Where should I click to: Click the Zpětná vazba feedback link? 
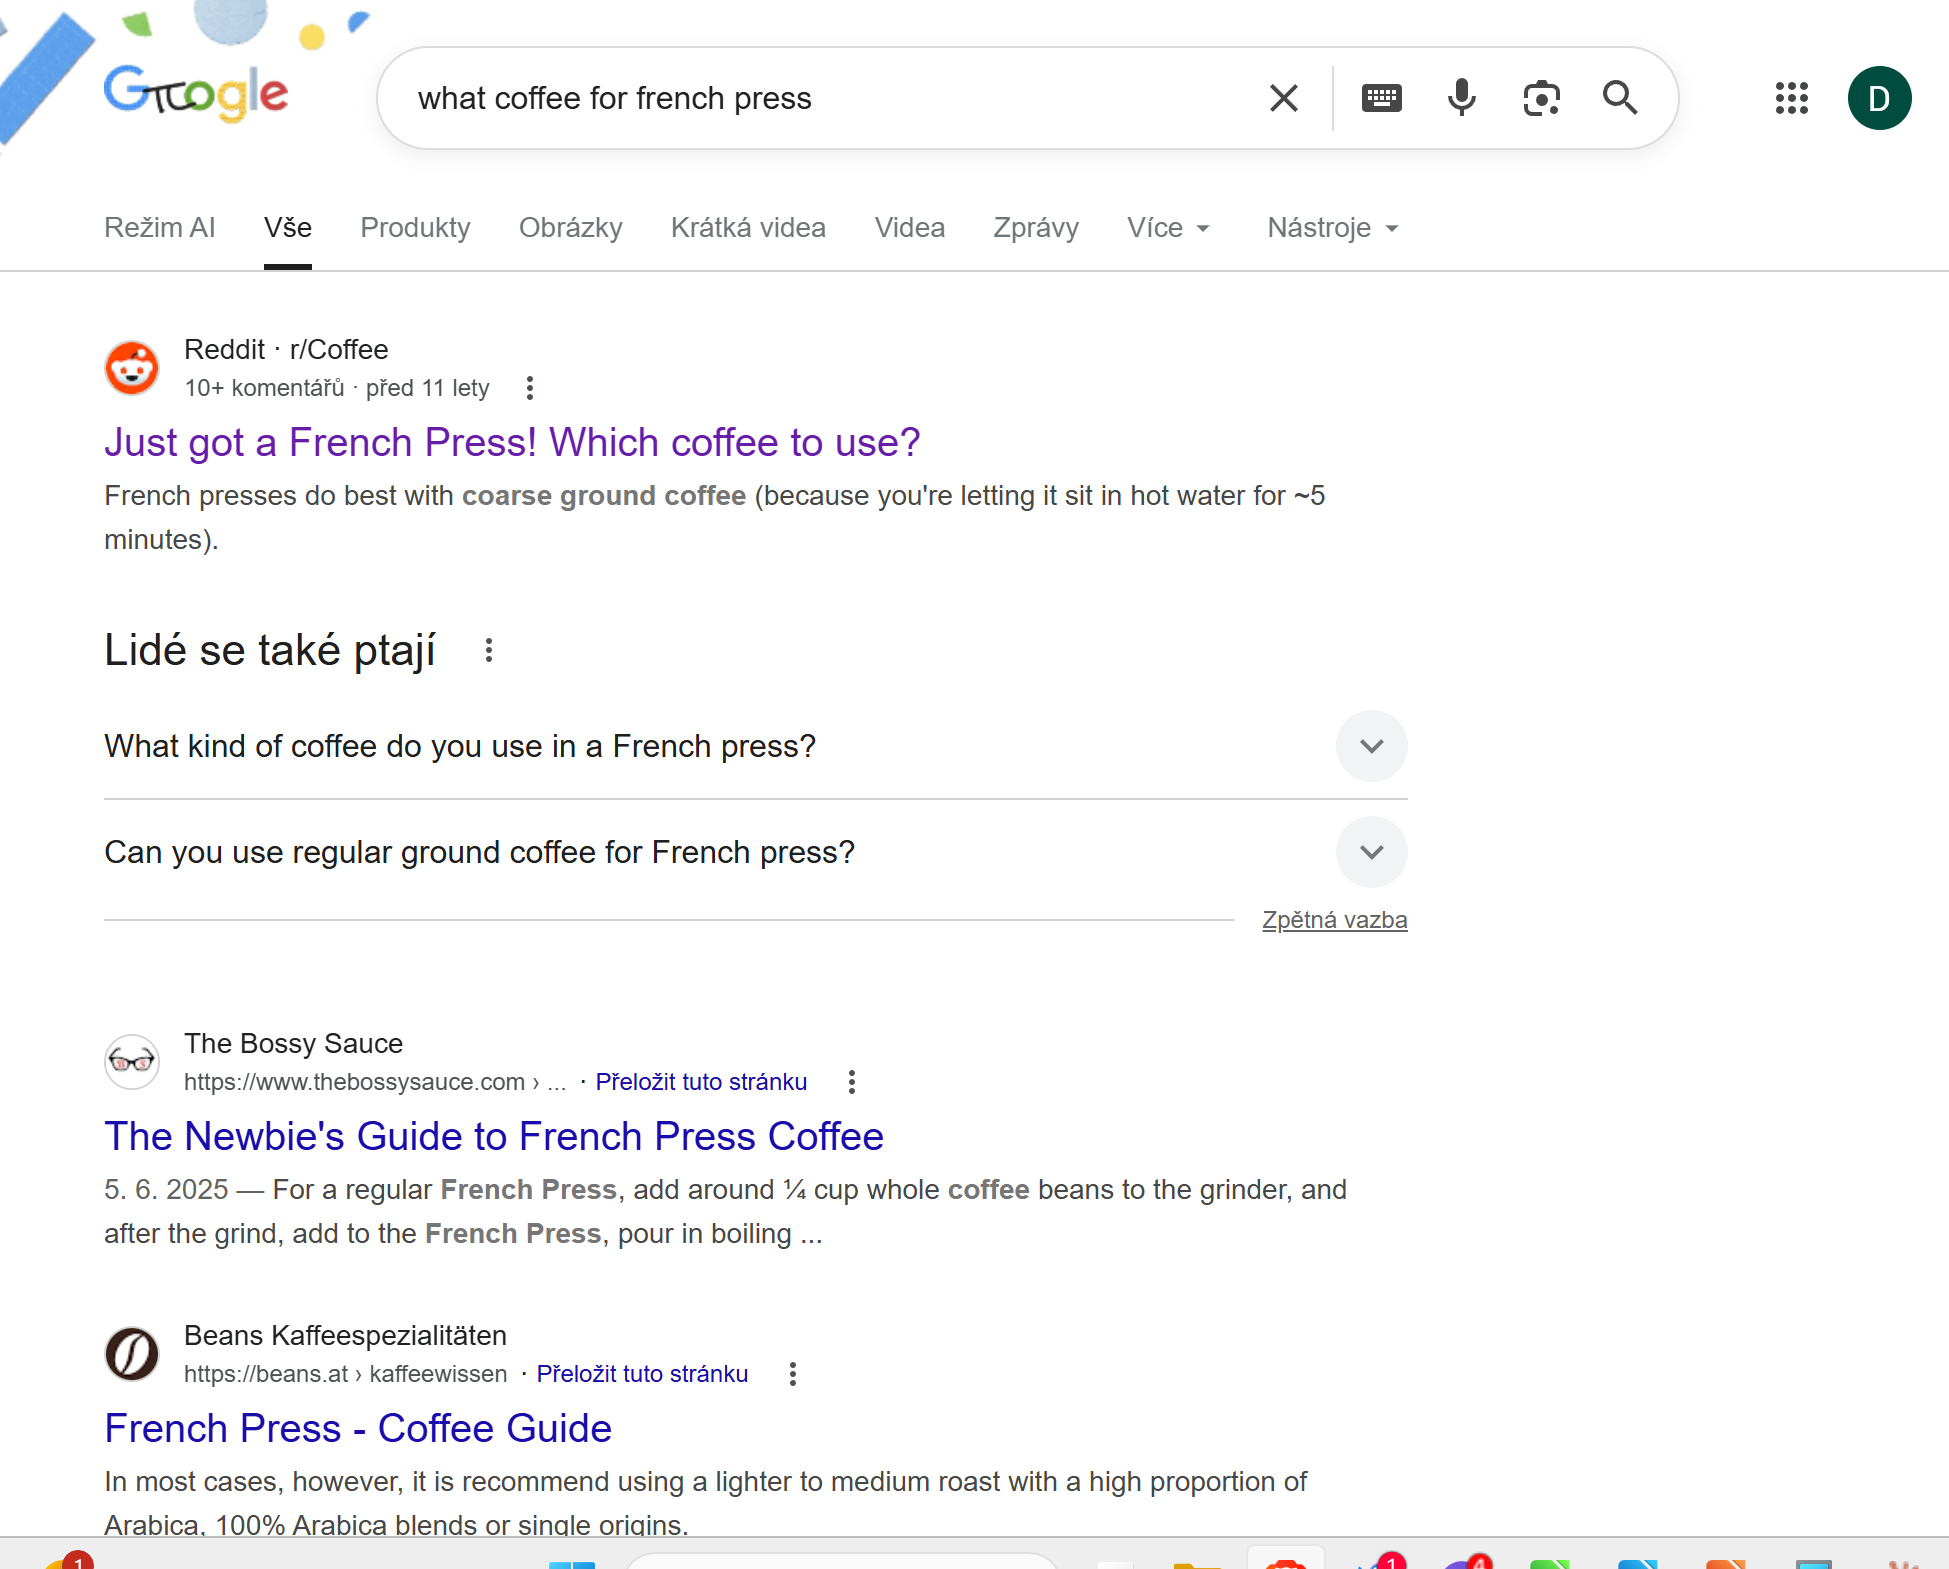point(1334,920)
